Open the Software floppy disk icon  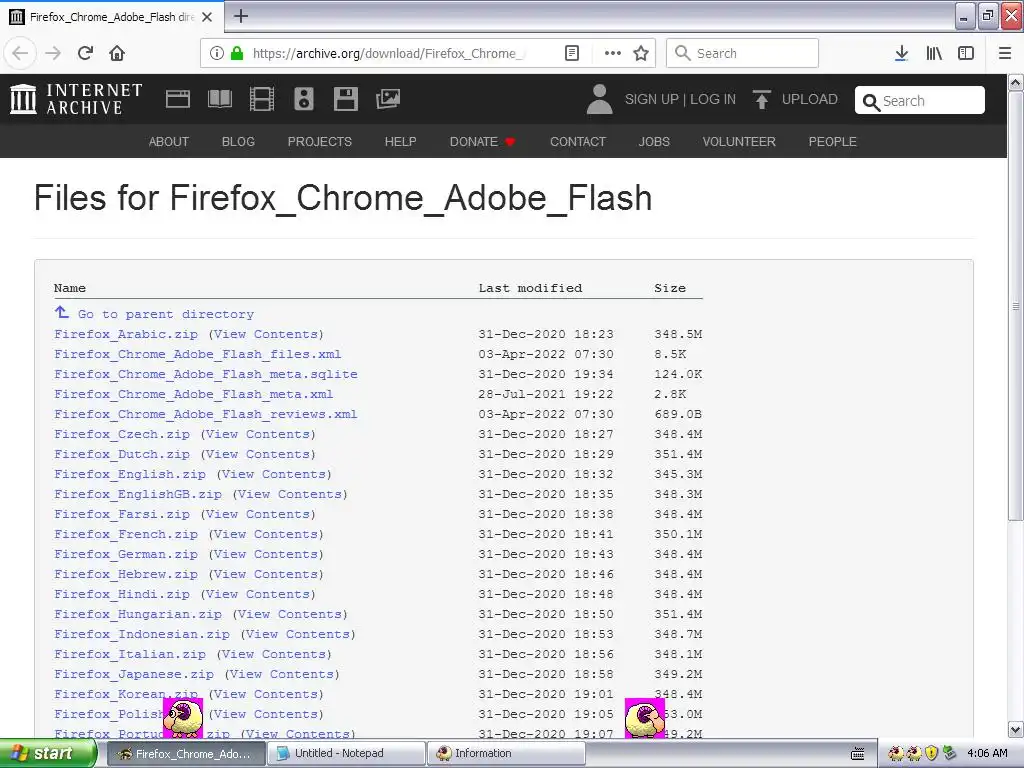345,99
